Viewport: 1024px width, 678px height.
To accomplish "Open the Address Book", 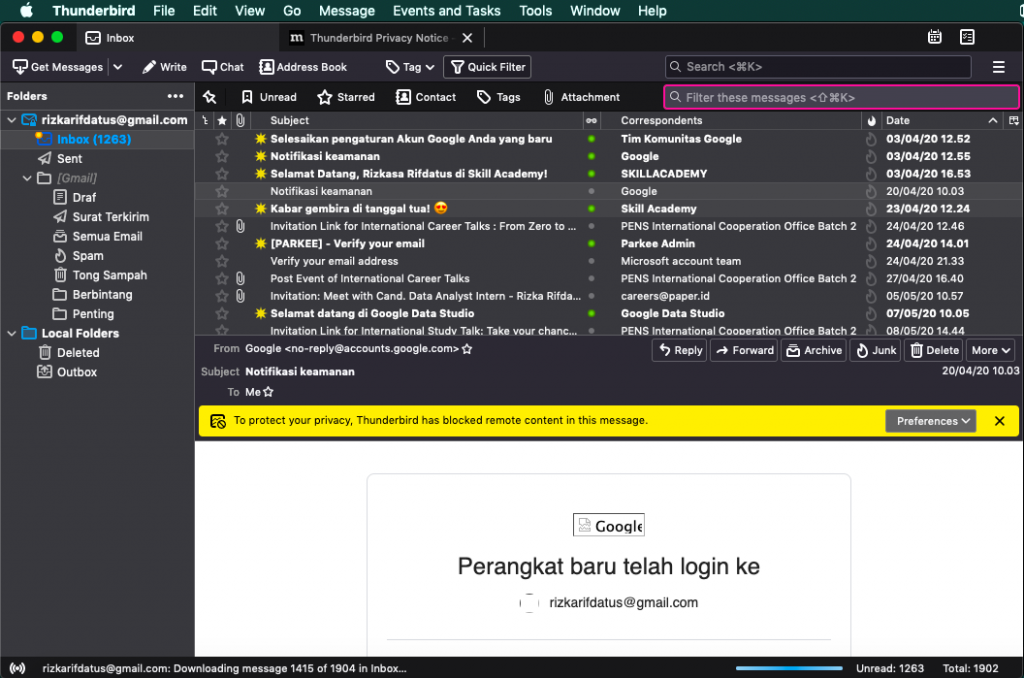I will (303, 67).
